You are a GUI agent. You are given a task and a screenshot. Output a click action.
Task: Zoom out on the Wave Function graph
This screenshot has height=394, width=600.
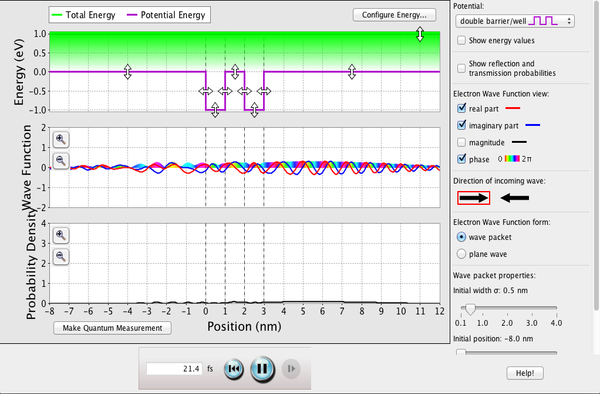pos(61,160)
